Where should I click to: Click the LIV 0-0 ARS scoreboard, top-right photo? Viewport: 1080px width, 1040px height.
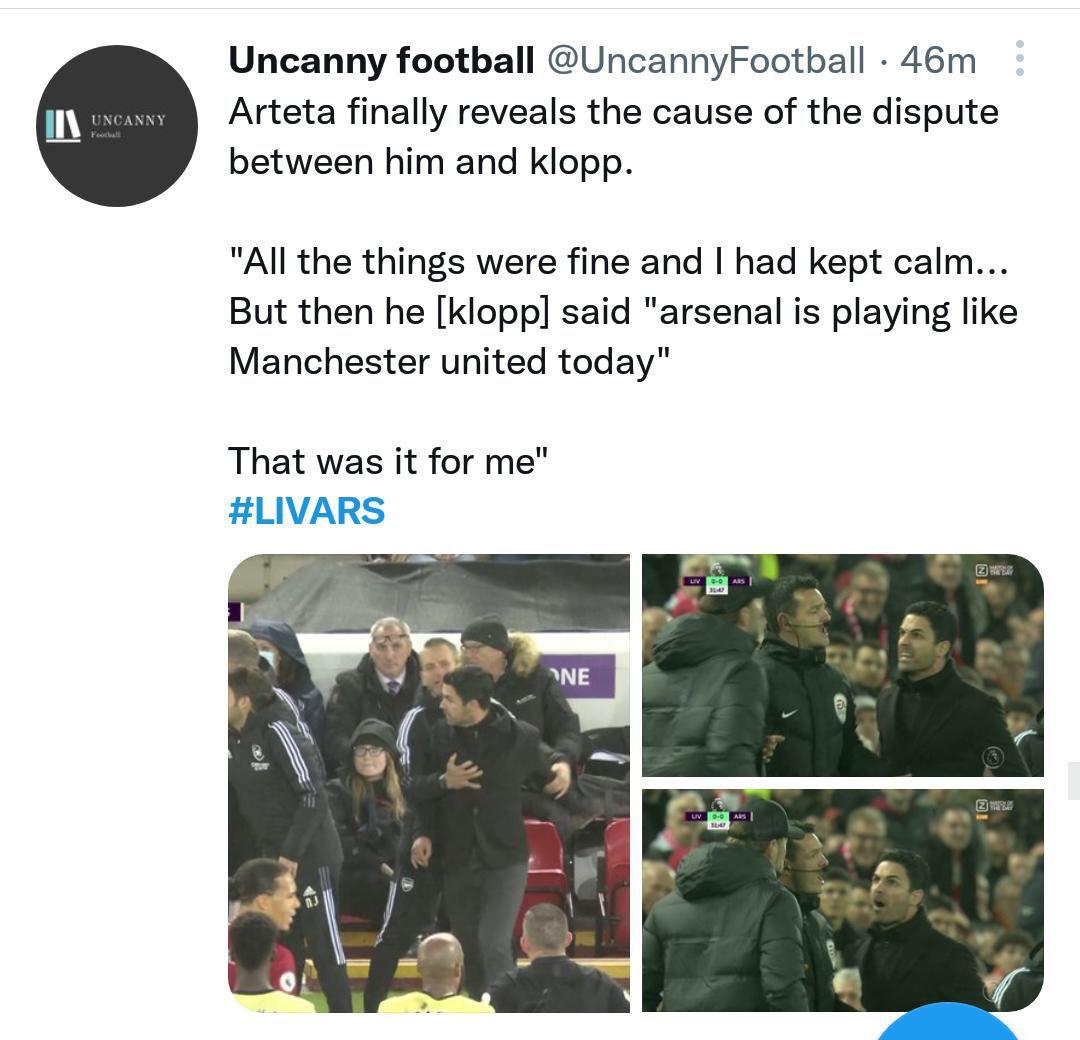716,582
